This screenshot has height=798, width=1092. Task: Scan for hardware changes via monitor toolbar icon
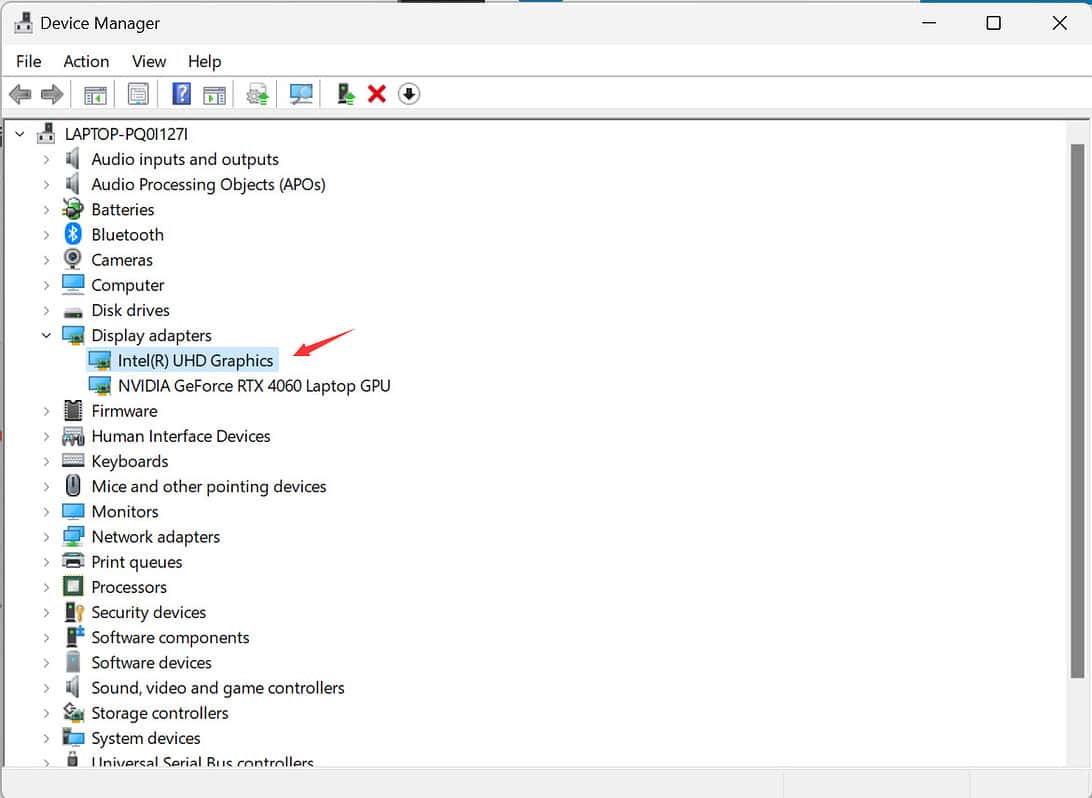click(x=301, y=94)
